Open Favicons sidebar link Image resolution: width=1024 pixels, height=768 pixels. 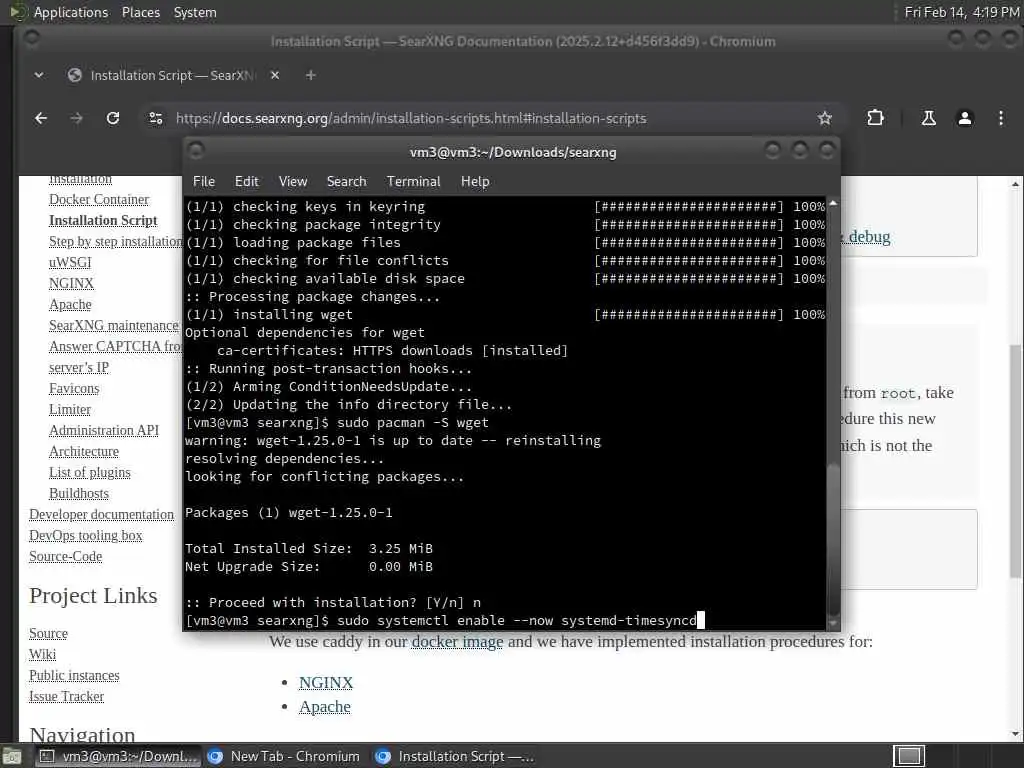[x=74, y=388]
